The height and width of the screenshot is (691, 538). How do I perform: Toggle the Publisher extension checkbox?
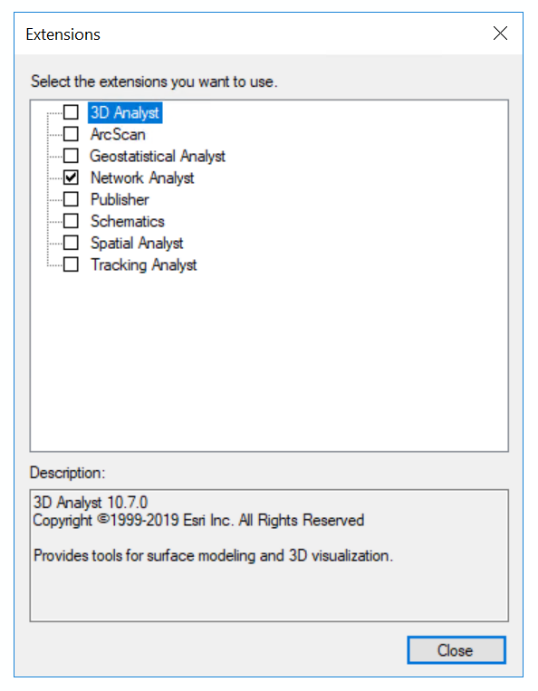point(70,199)
